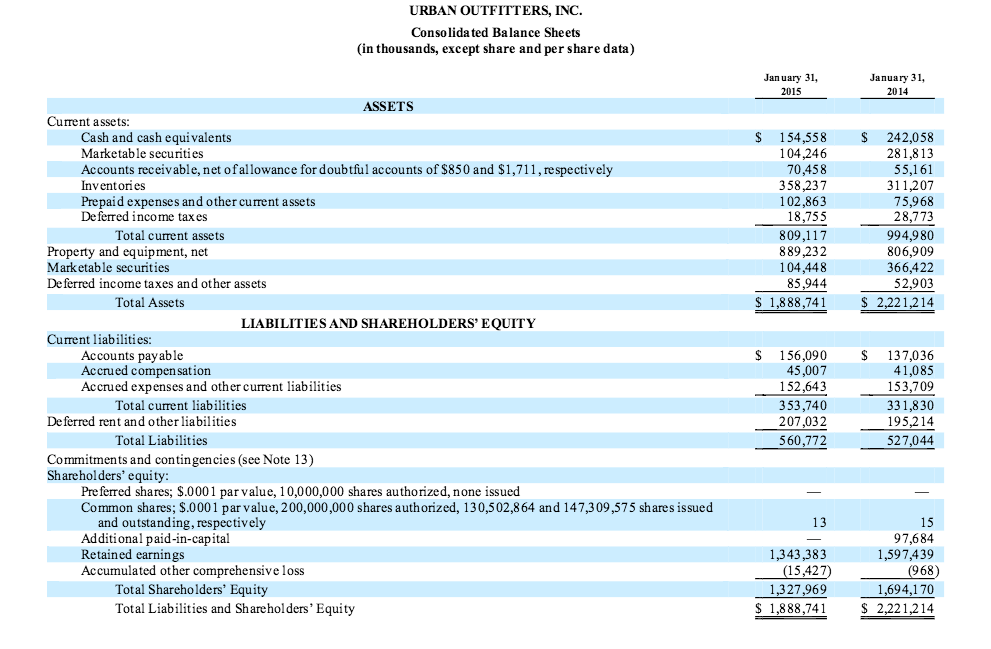Click total liabilities value "560,772"

click(x=803, y=440)
